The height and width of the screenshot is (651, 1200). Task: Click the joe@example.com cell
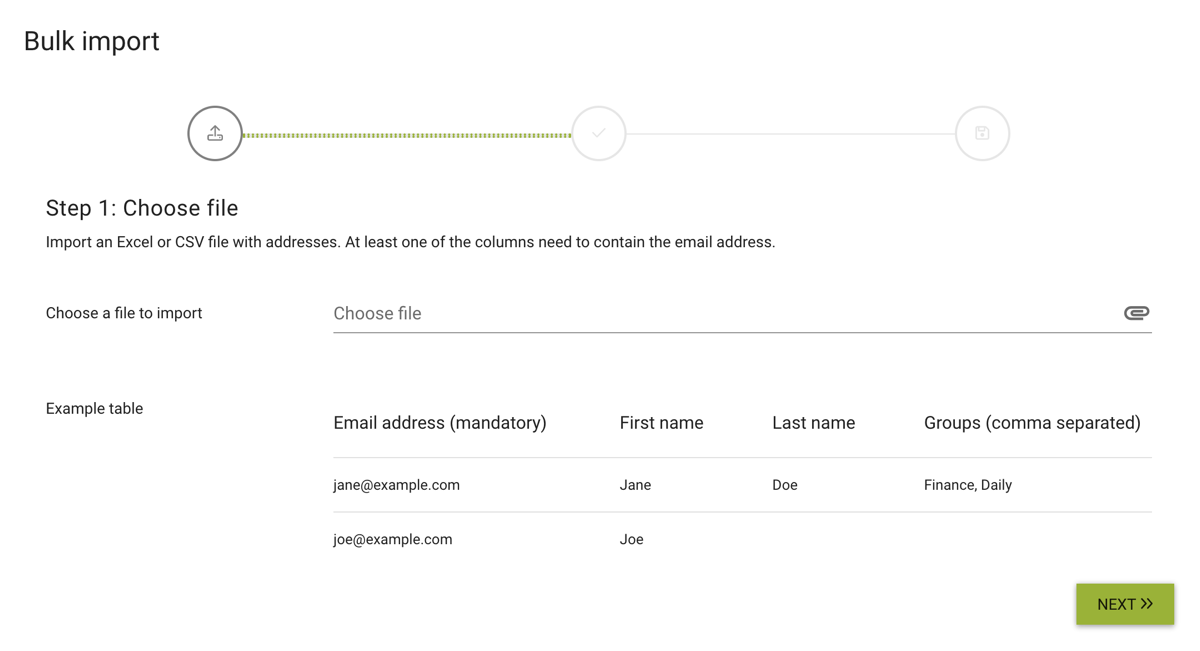point(392,539)
